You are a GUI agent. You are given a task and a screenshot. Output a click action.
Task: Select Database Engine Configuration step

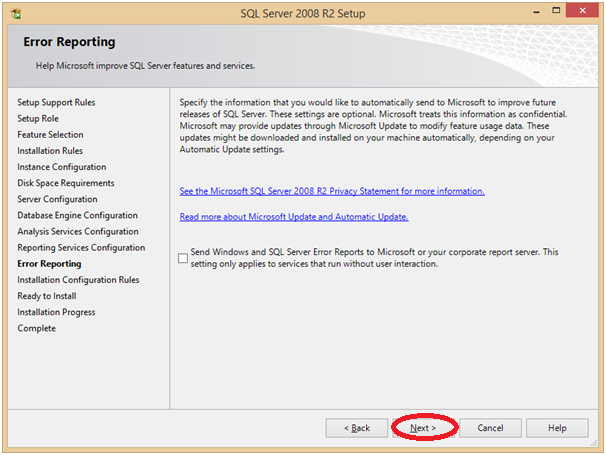pos(77,215)
